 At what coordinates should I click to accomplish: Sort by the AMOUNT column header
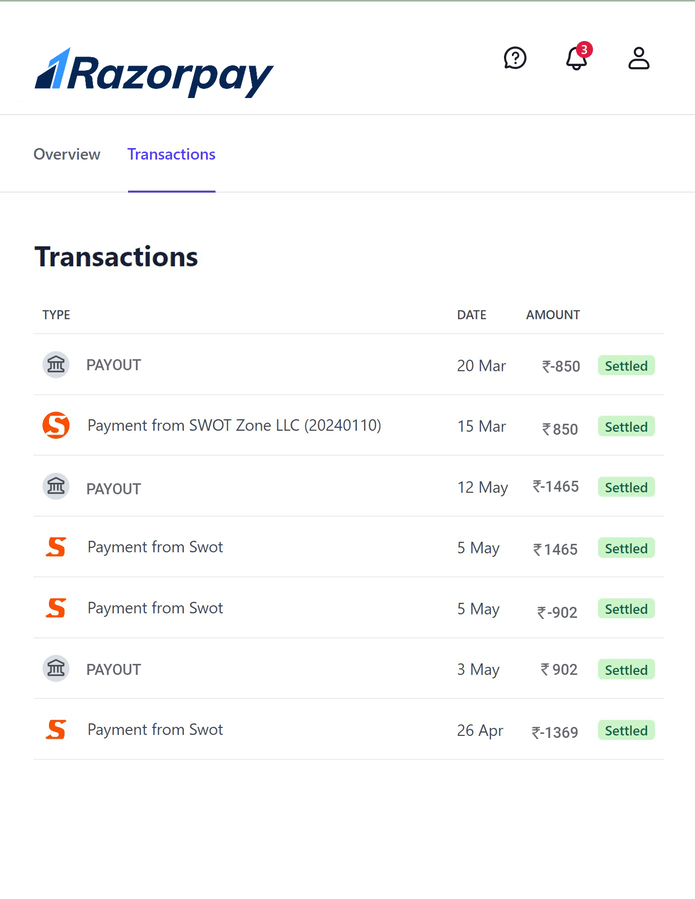(x=552, y=314)
